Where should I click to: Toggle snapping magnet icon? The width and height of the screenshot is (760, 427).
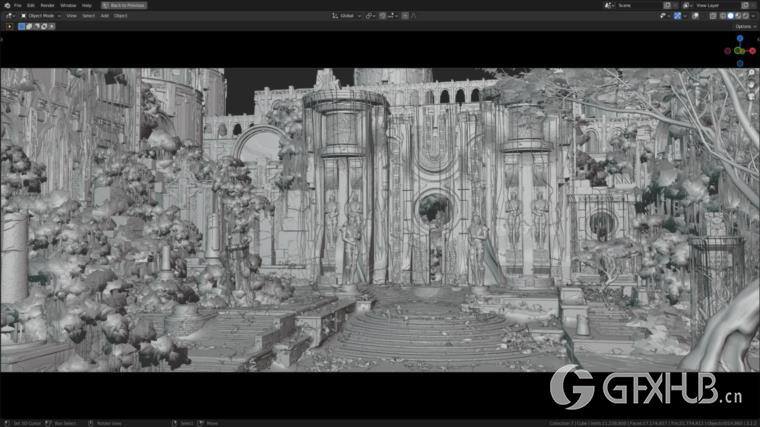(382, 16)
